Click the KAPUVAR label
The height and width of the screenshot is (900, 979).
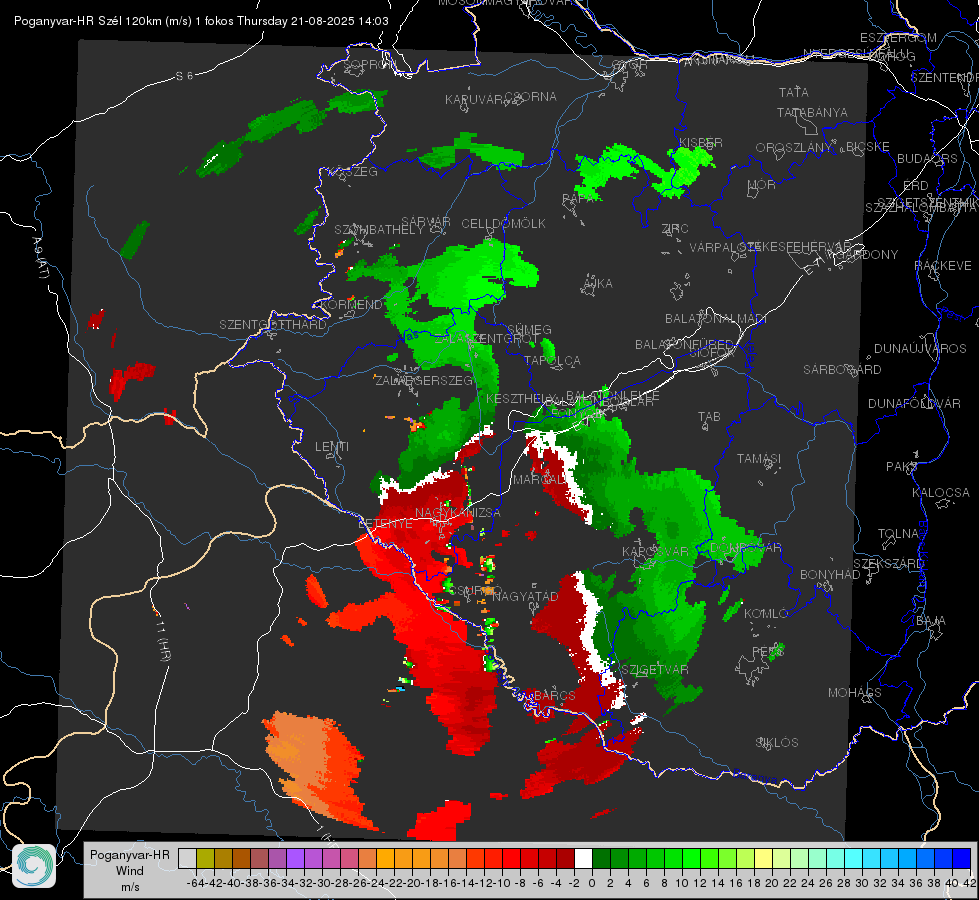[x=475, y=100]
